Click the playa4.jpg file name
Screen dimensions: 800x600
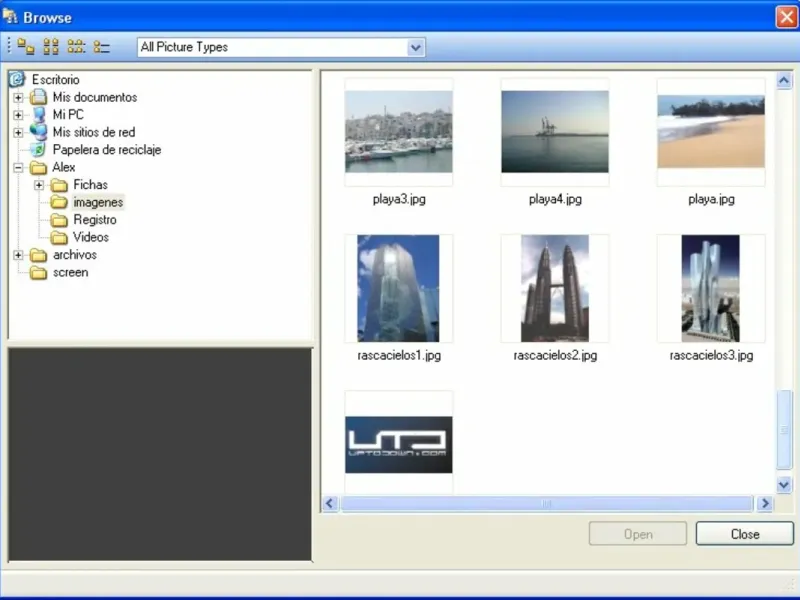tap(555, 199)
